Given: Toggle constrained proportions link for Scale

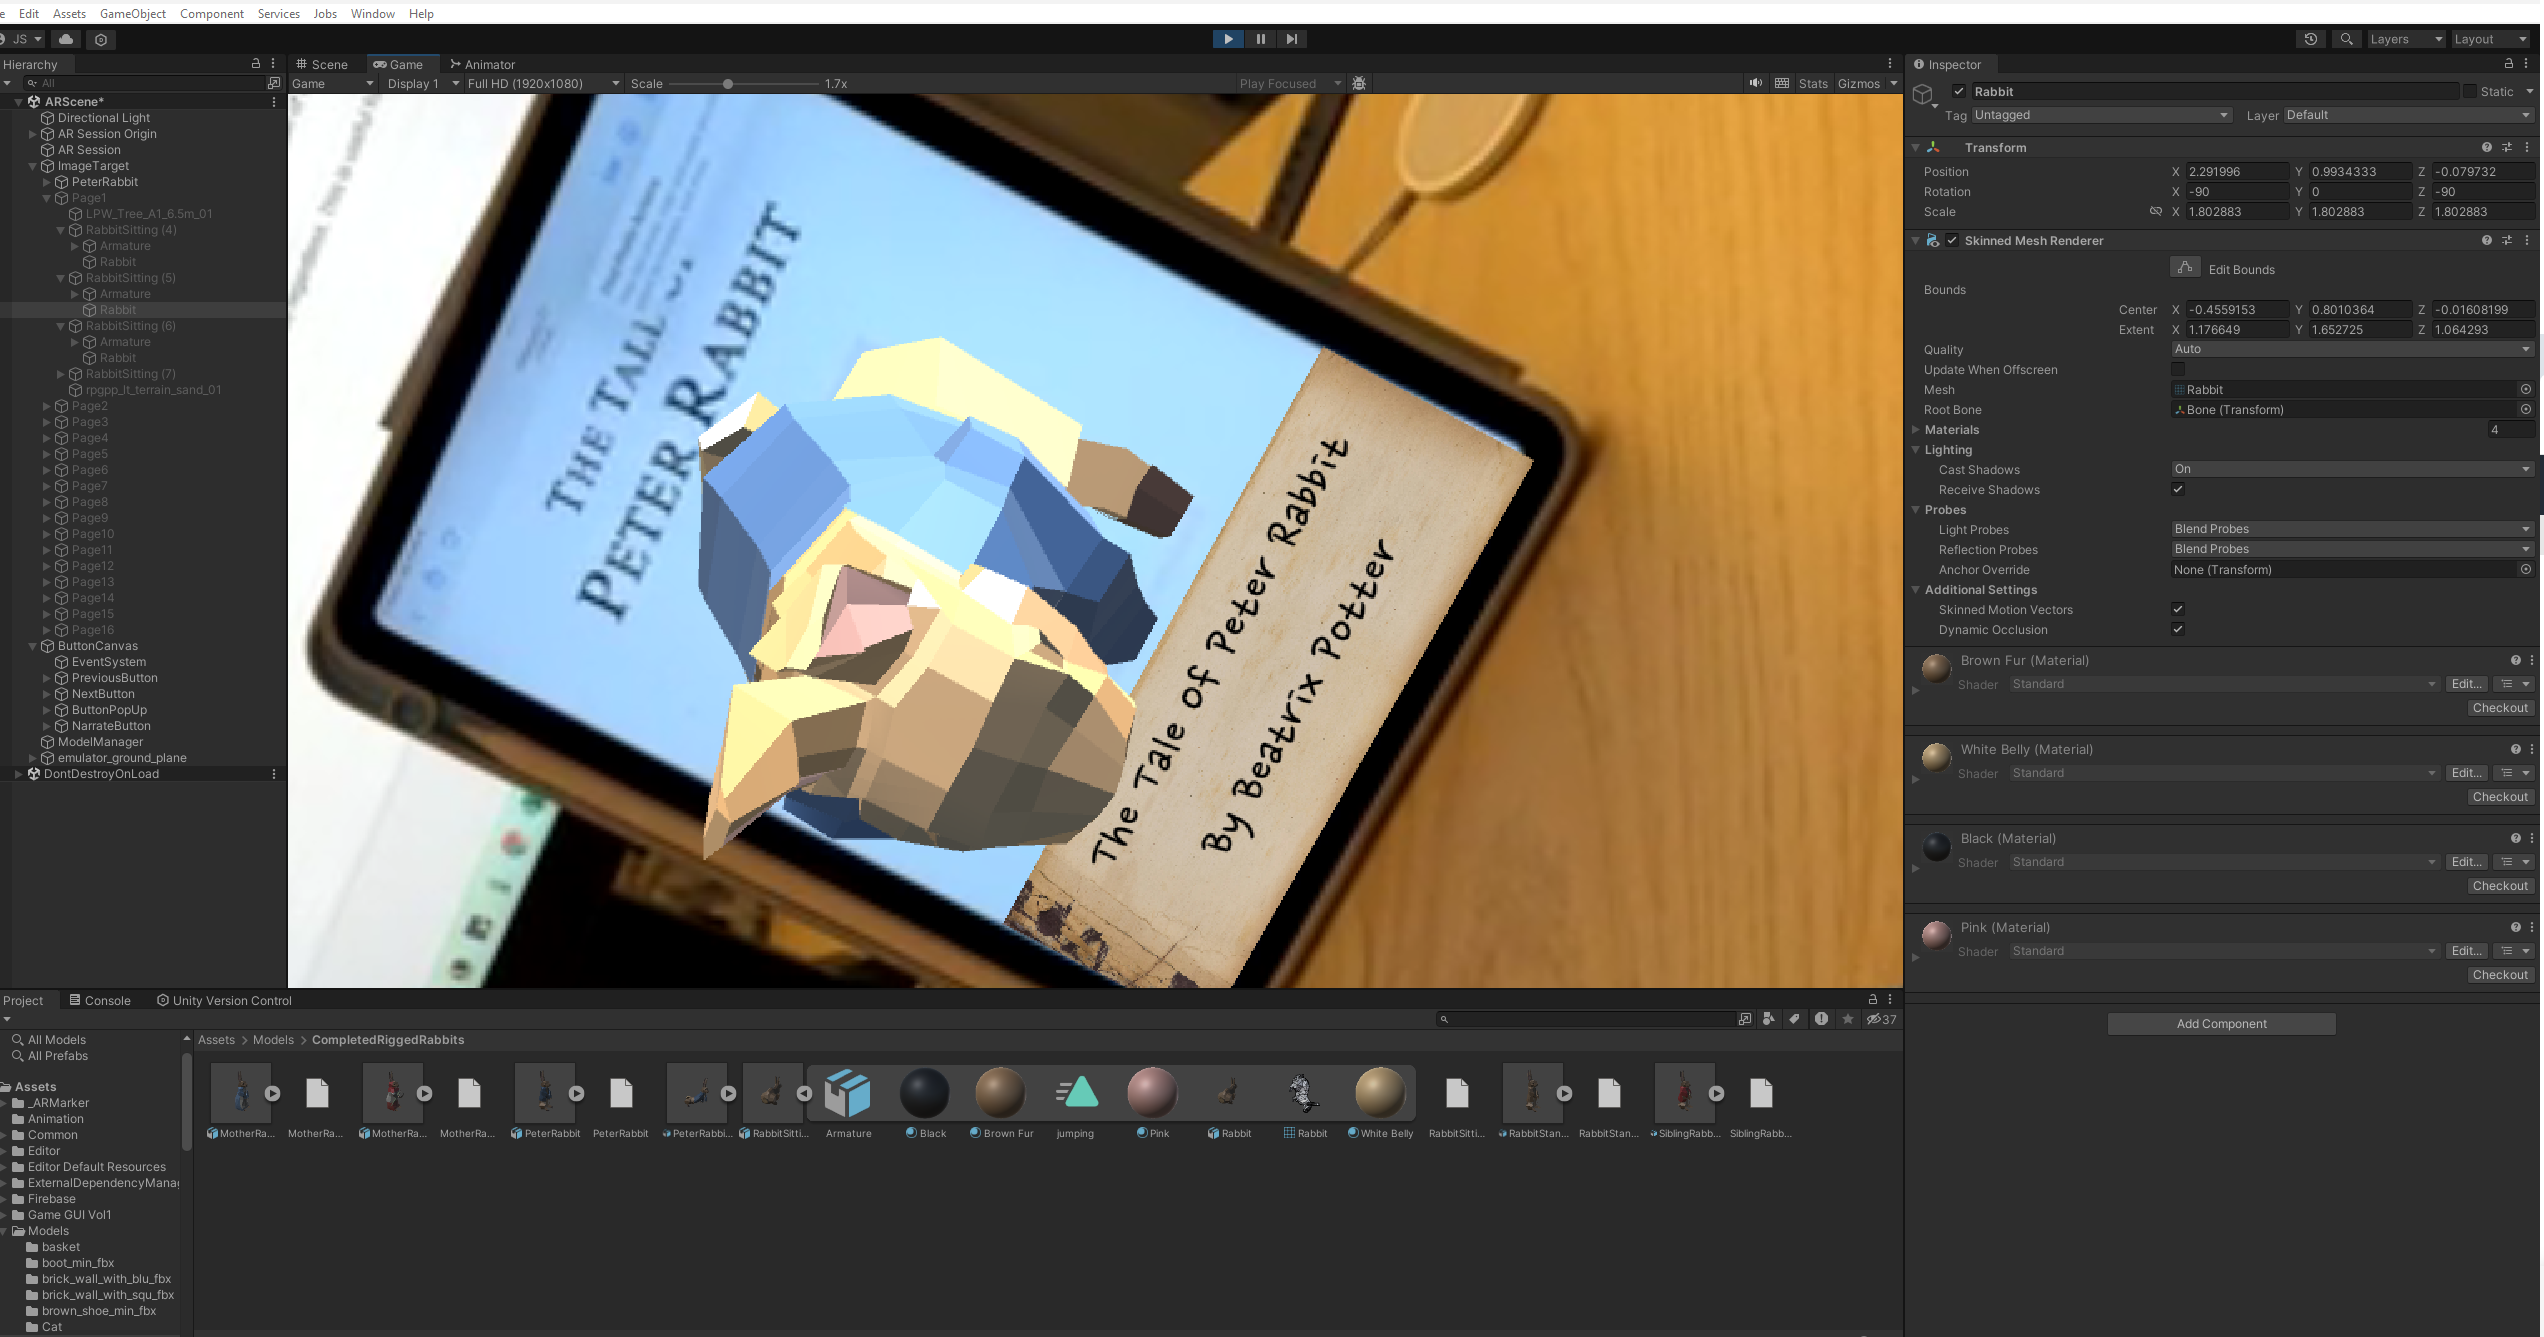Looking at the screenshot, I should tap(2156, 212).
